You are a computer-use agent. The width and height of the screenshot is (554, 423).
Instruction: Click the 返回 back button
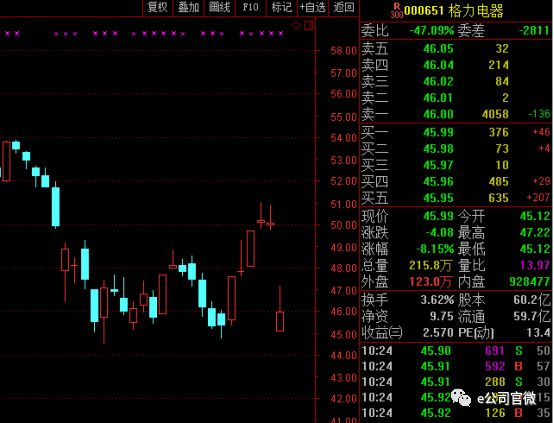344,7
